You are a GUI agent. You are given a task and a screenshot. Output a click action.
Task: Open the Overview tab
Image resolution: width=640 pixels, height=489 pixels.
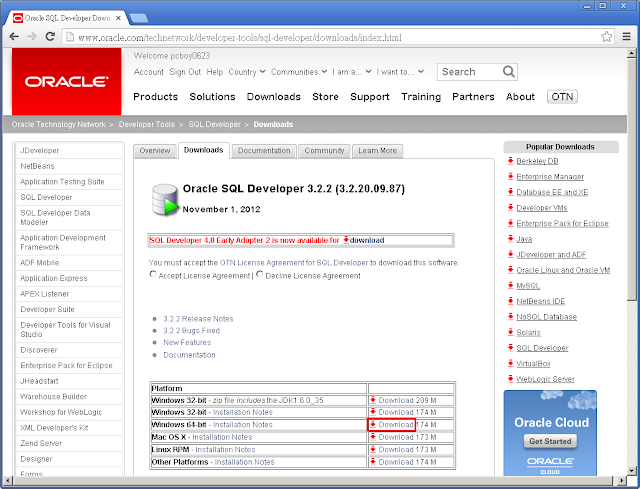click(x=155, y=151)
